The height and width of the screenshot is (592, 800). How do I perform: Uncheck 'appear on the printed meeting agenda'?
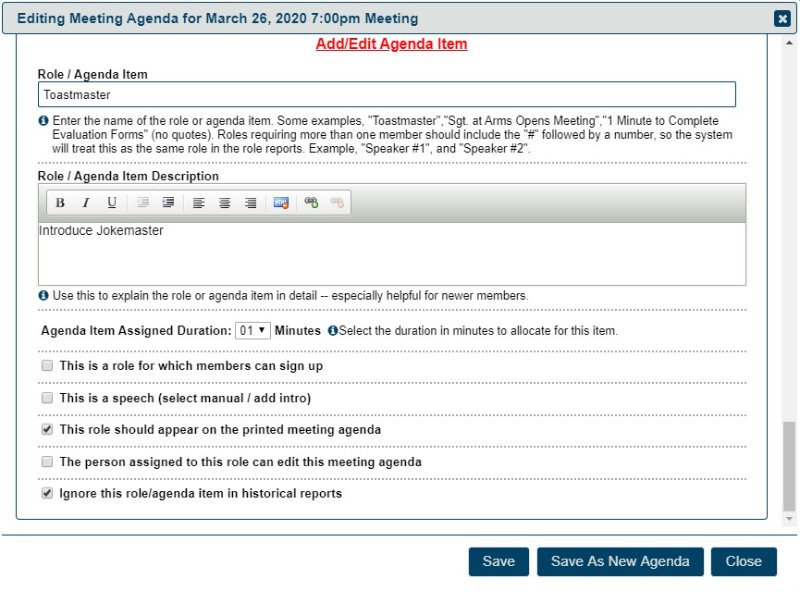47,430
